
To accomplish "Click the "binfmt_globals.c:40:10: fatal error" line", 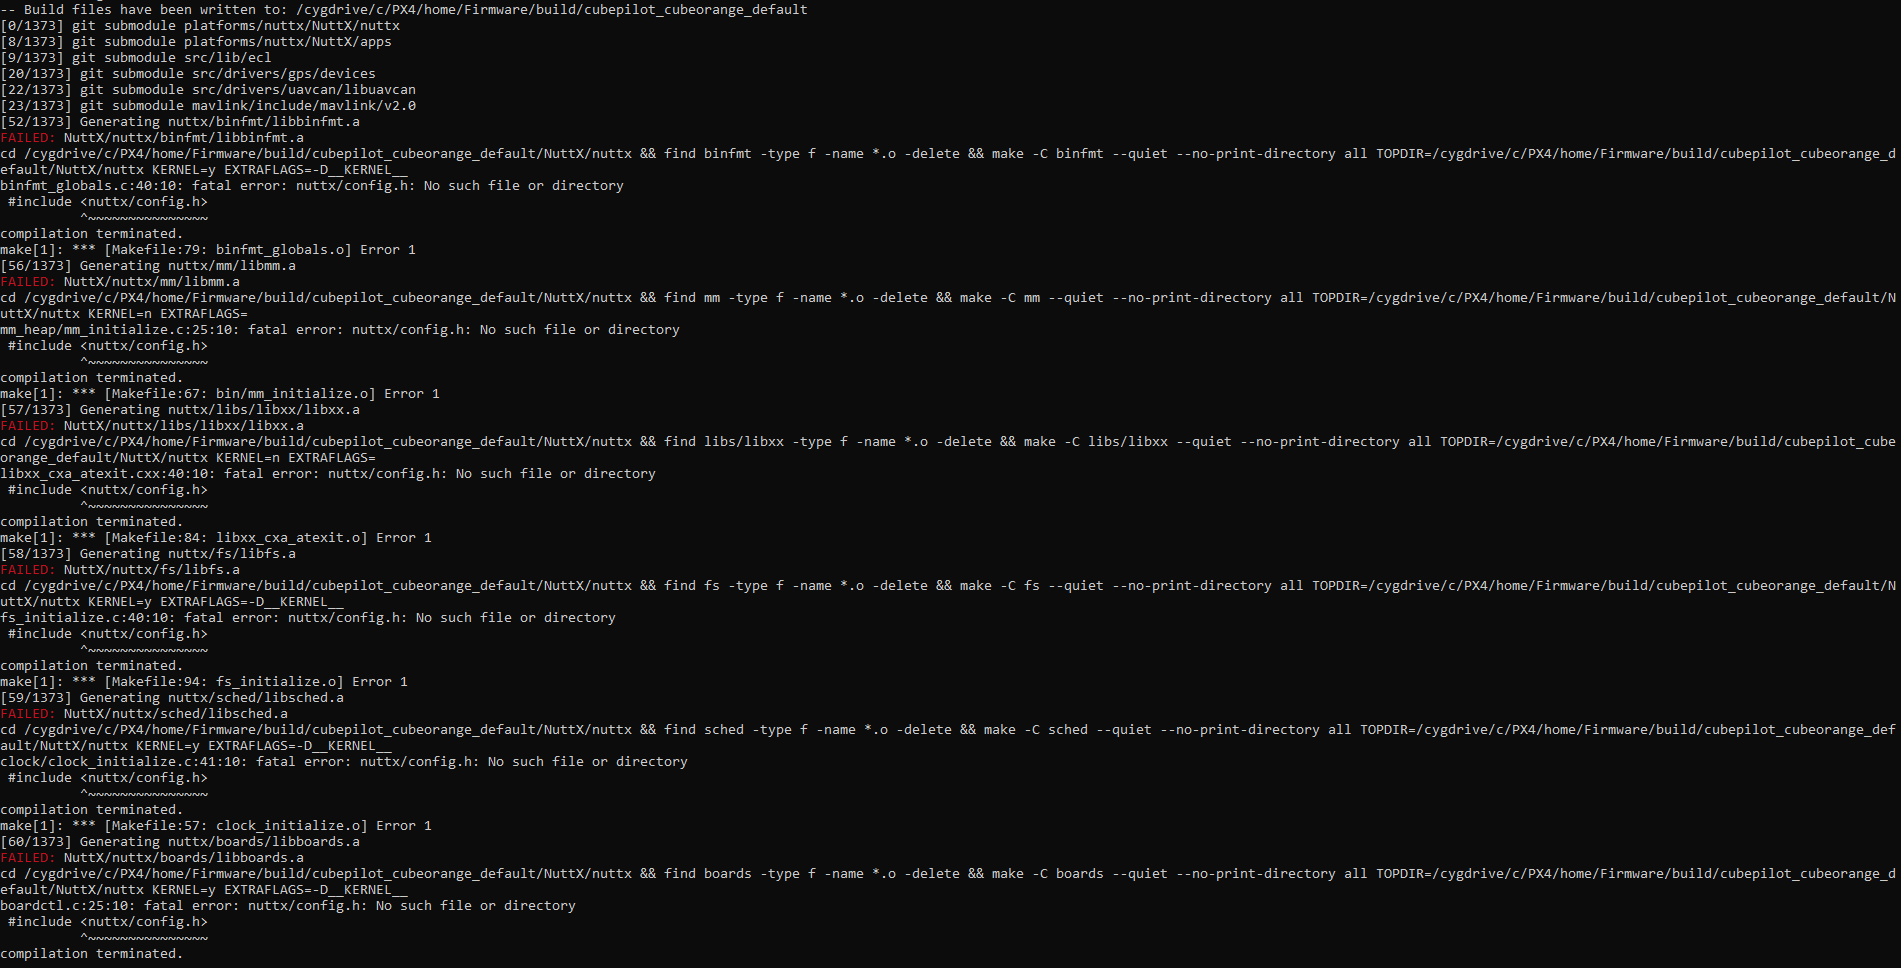I will [x=312, y=185].
